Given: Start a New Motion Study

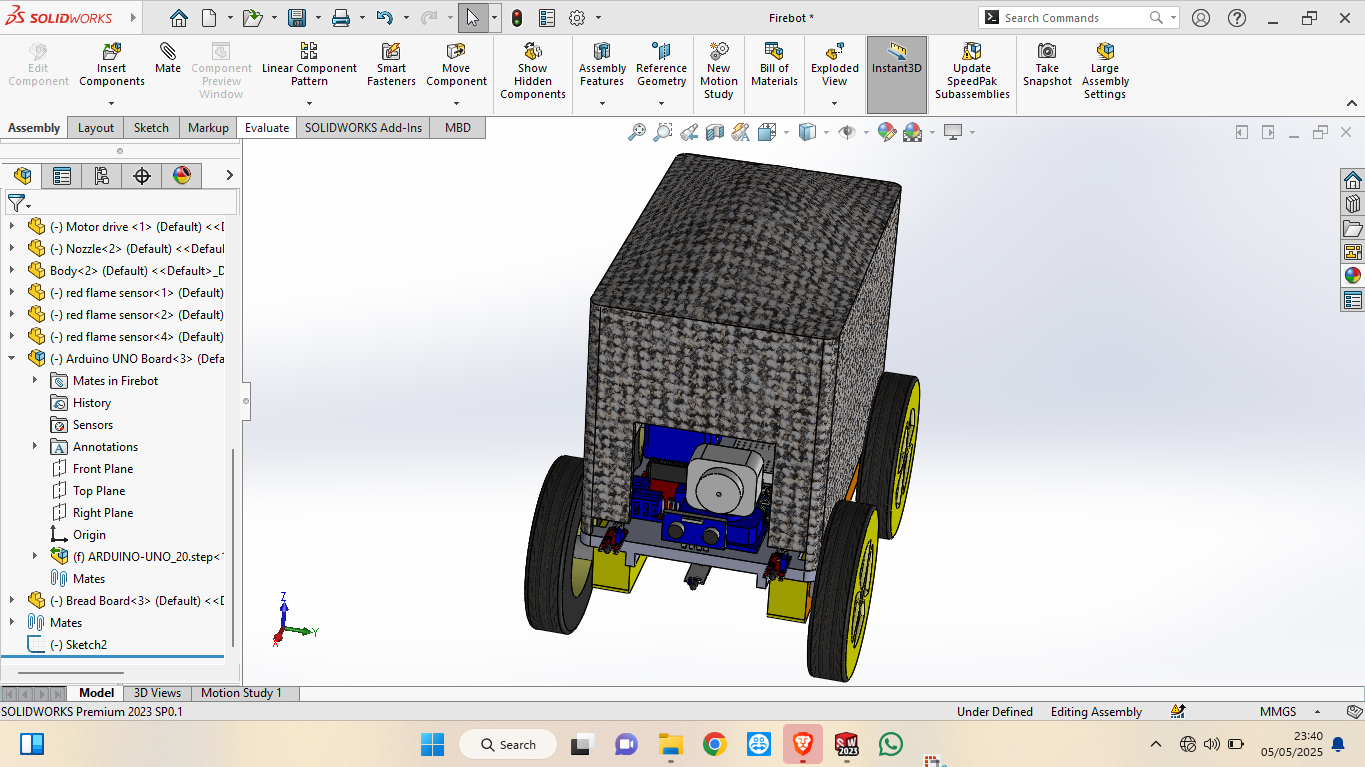Looking at the screenshot, I should tap(719, 71).
